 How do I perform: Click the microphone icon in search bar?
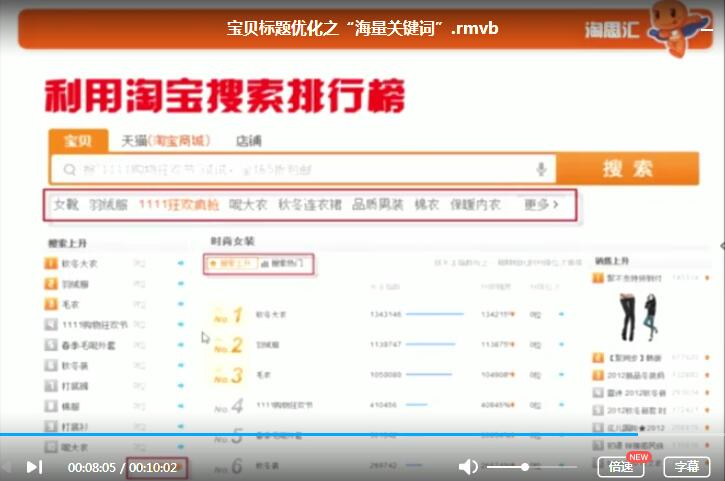click(541, 169)
